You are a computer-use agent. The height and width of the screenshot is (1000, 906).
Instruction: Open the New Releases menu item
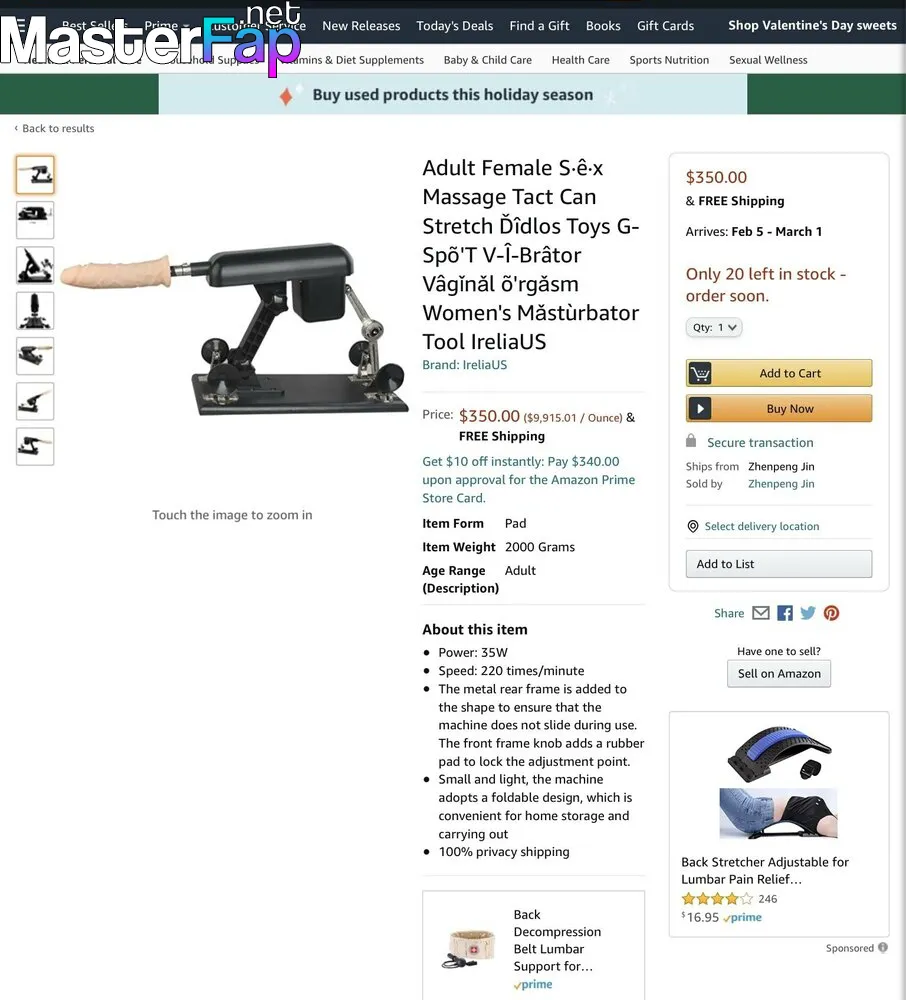[x=361, y=26]
